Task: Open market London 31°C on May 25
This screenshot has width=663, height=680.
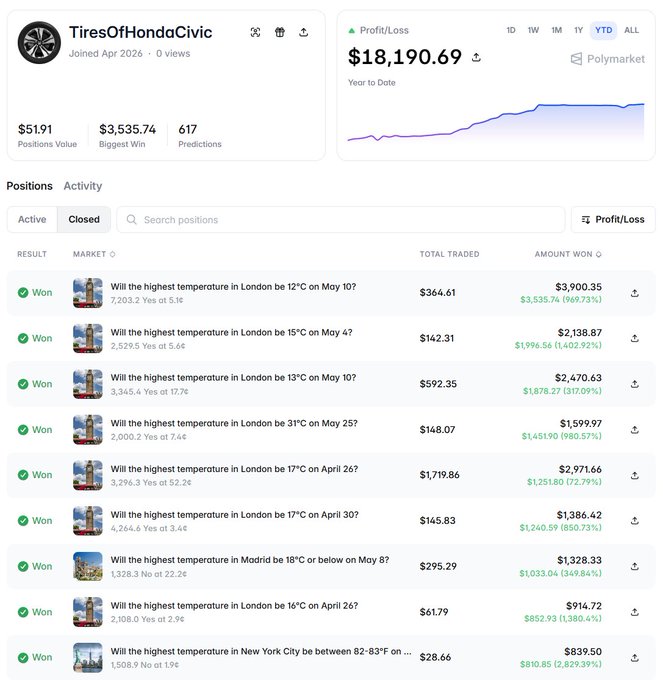Action: 234,423
